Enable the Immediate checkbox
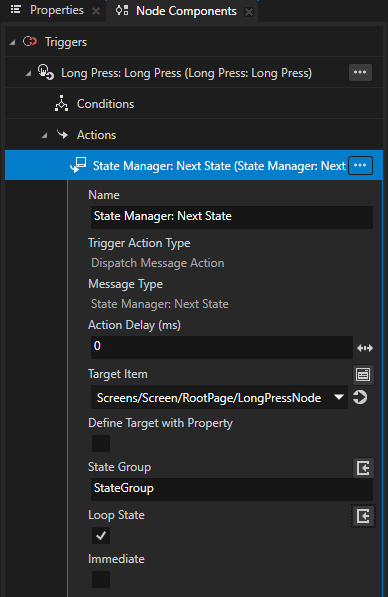The image size is (388, 597). tap(101, 579)
